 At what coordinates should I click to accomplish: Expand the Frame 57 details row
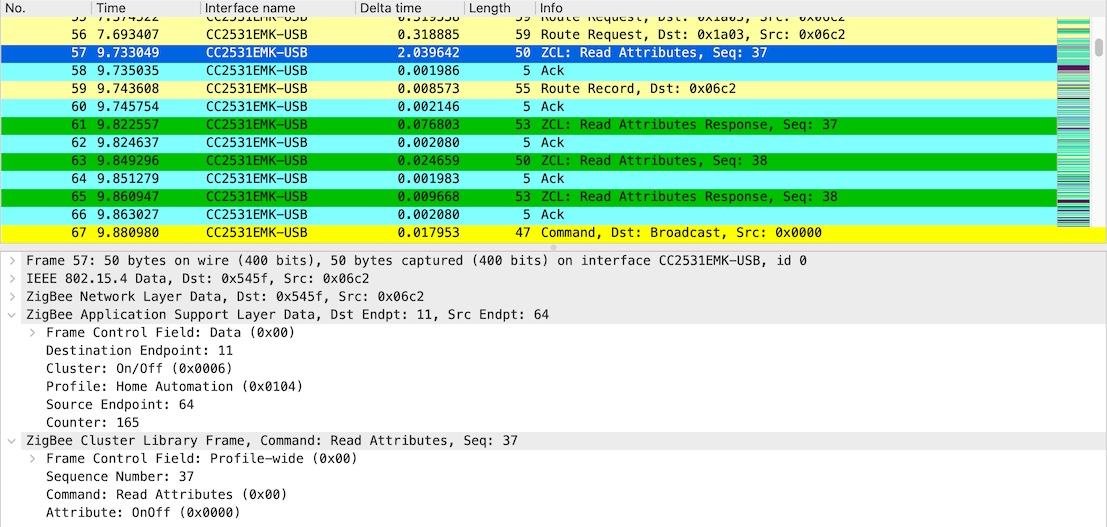click(11, 261)
